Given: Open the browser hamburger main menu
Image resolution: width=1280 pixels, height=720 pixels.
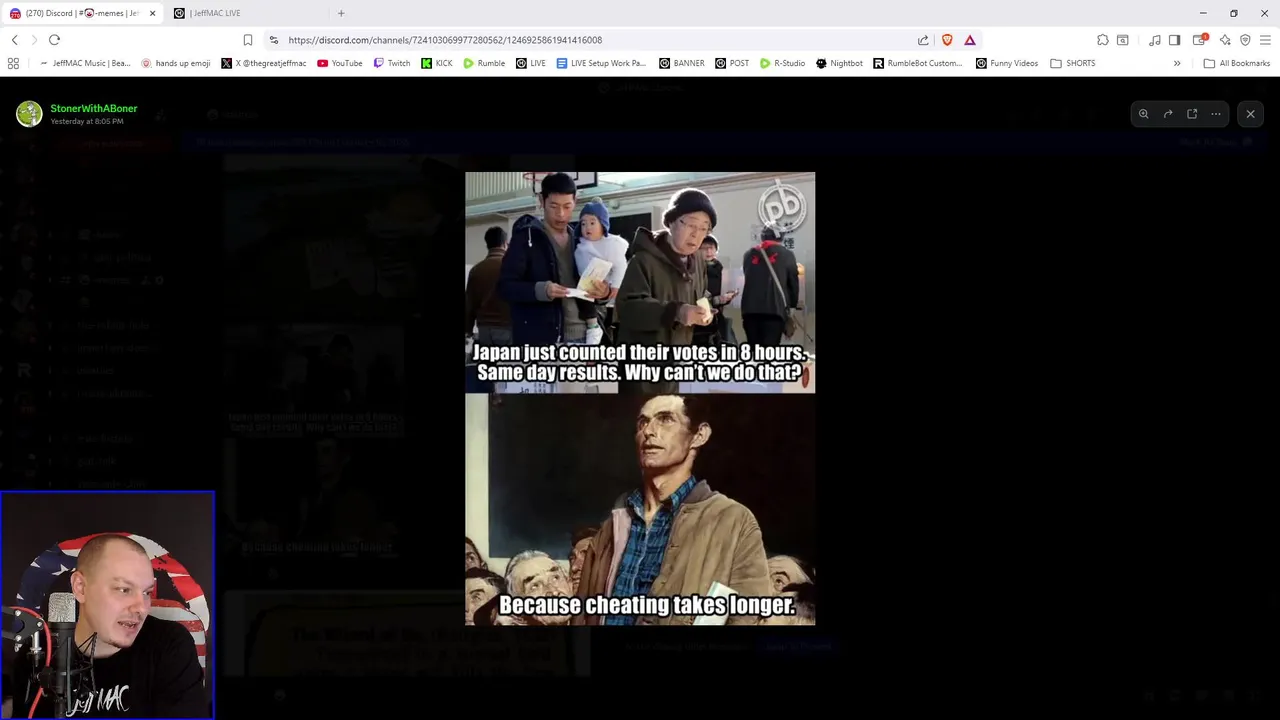Looking at the screenshot, I should [x=1265, y=40].
